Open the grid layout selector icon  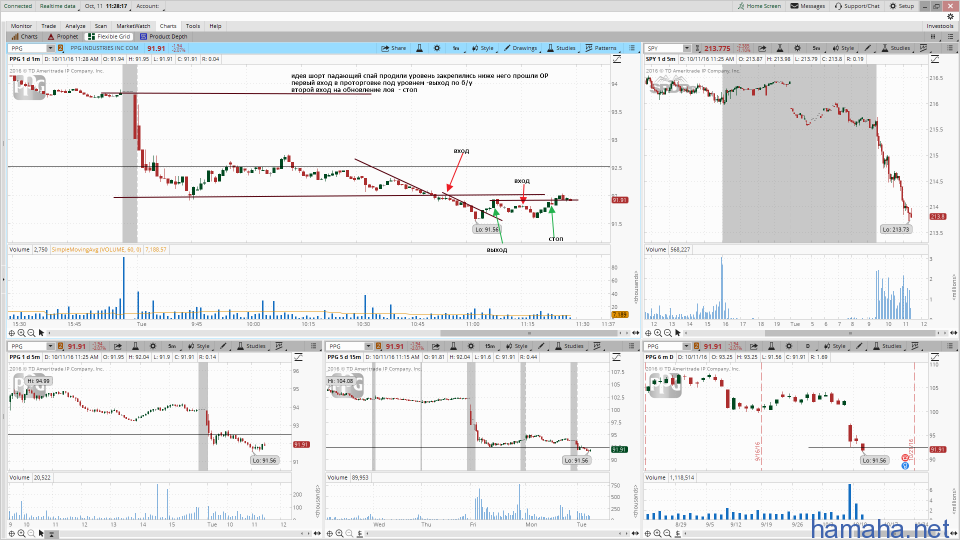point(933,37)
